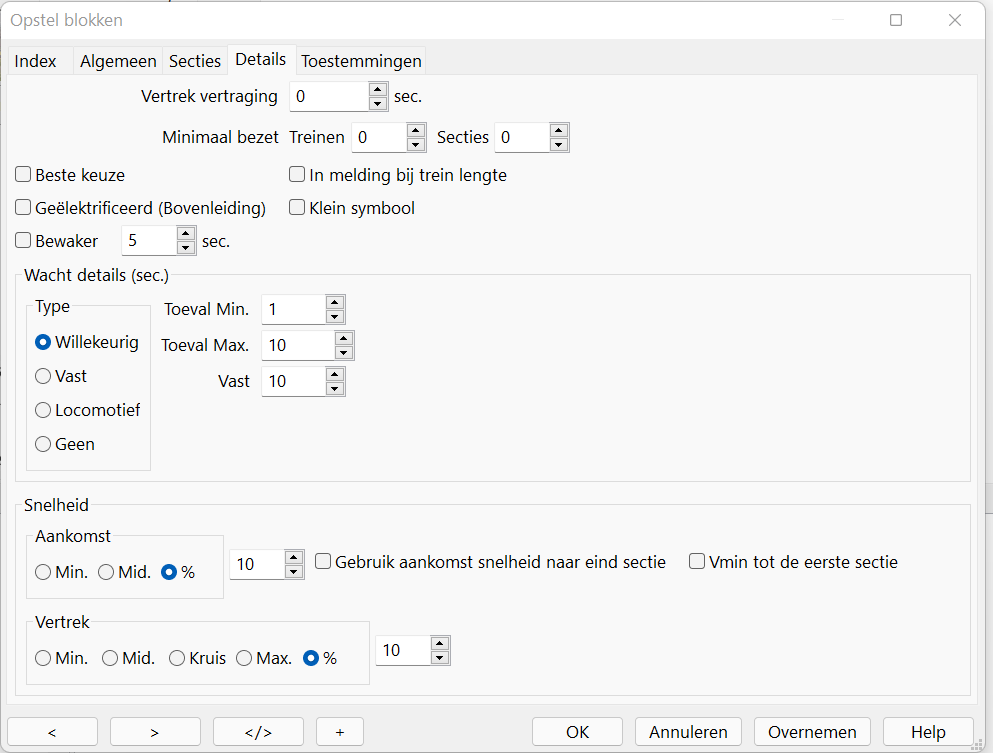Increase Aankomst percentage spinner value
993x753 pixels.
[294, 557]
